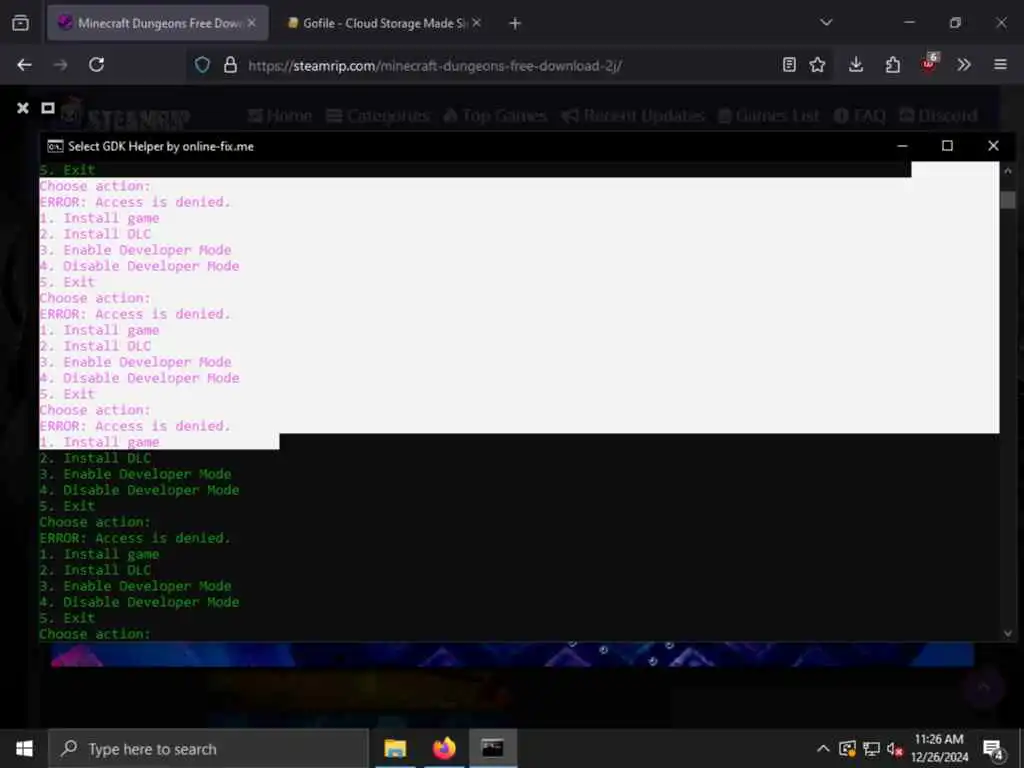
Task: Show more toolbar tools chevrons
Action: point(963,65)
